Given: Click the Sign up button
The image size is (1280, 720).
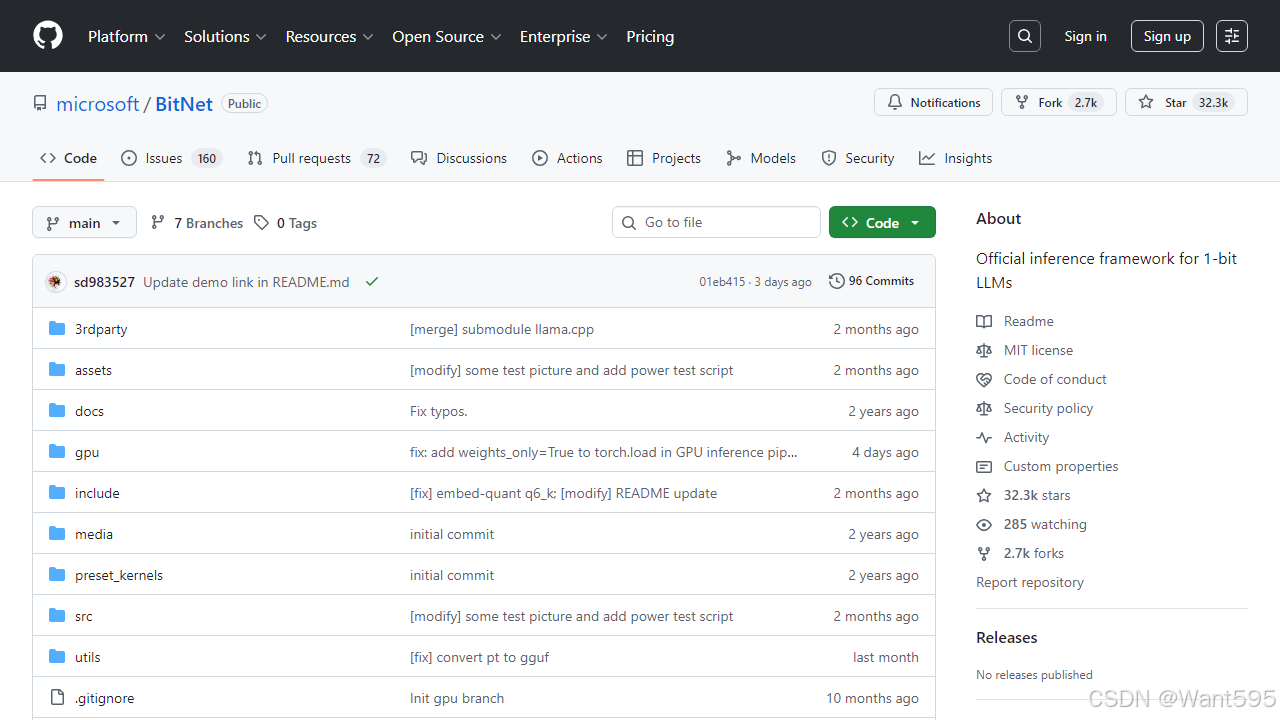Looking at the screenshot, I should 1167,36.
